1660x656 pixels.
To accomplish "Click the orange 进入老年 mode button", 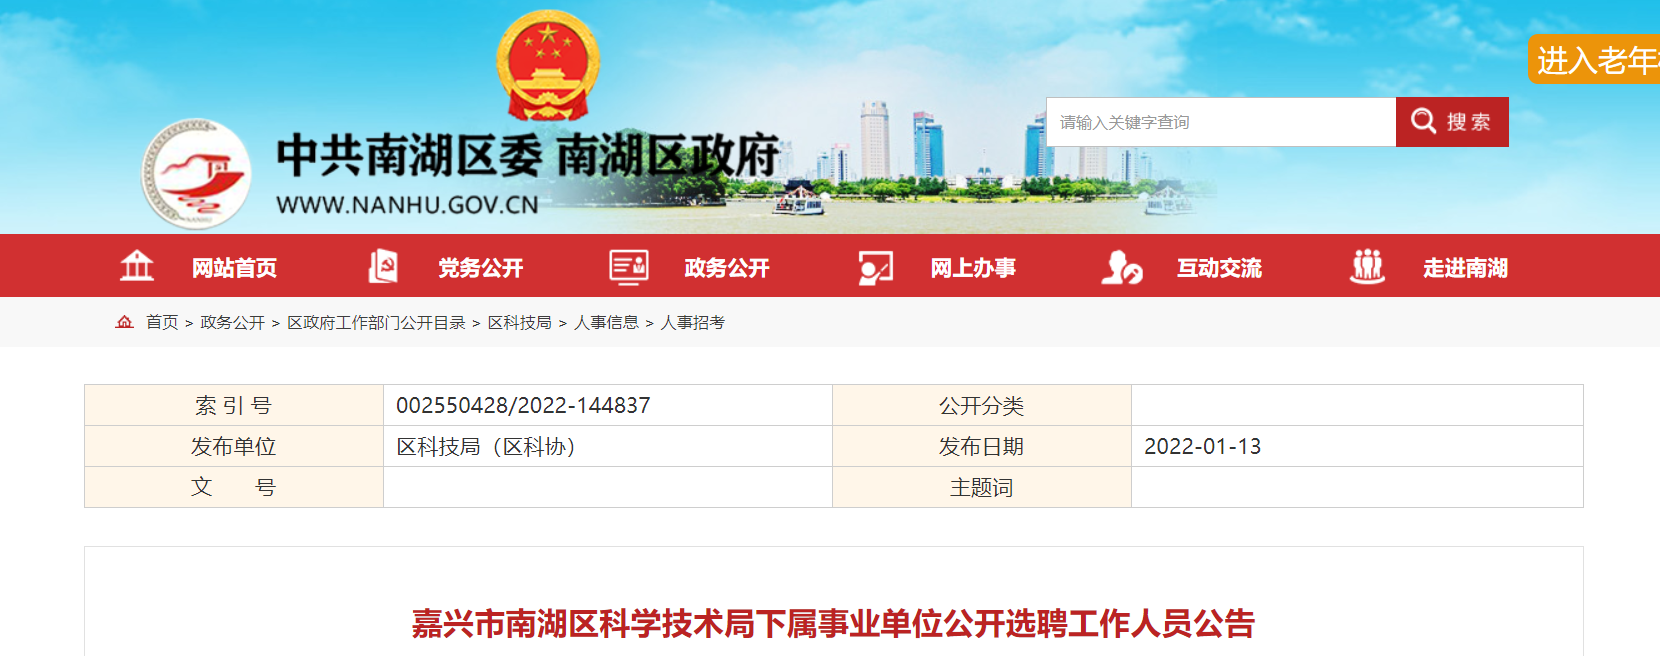I will (x=1594, y=59).
